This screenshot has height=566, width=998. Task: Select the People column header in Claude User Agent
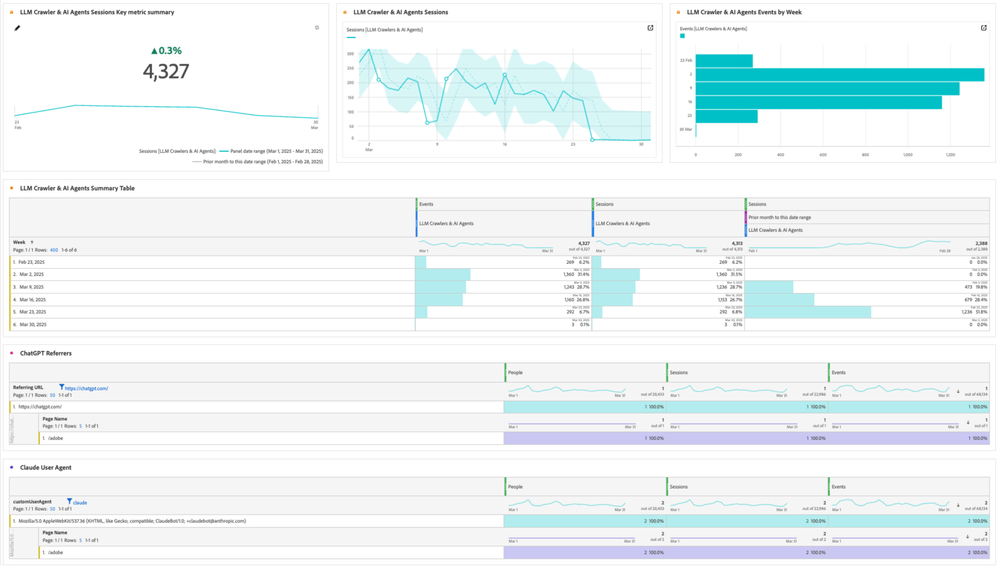(516, 487)
